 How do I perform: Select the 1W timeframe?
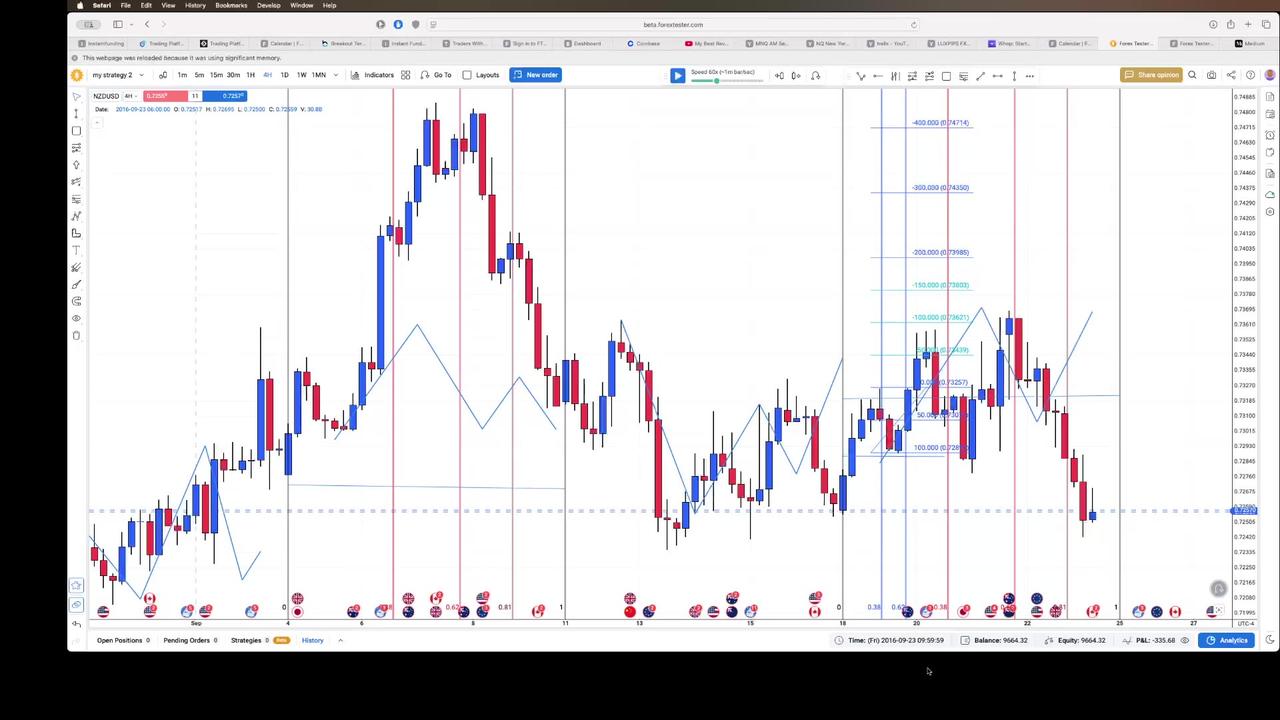(x=301, y=75)
